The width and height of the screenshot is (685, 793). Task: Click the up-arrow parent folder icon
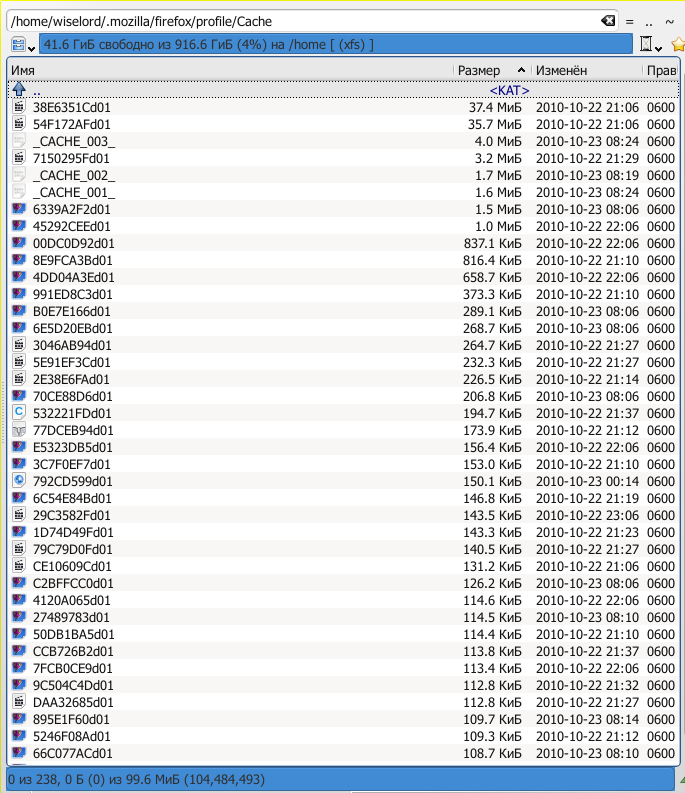(19, 90)
